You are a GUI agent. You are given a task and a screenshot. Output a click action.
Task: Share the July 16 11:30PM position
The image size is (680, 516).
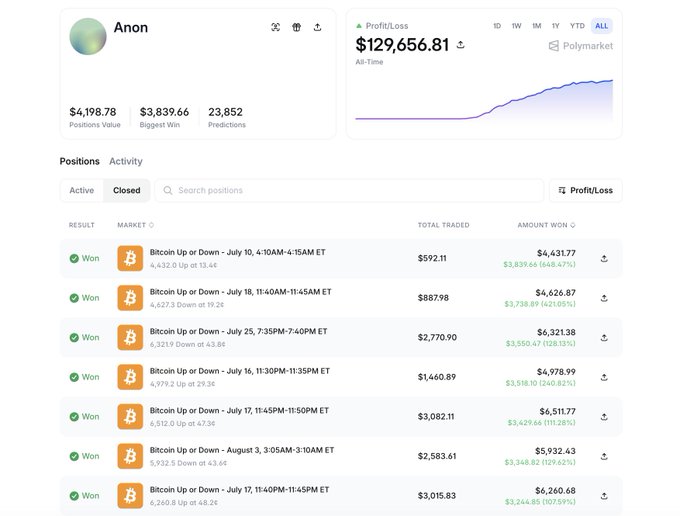click(604, 377)
